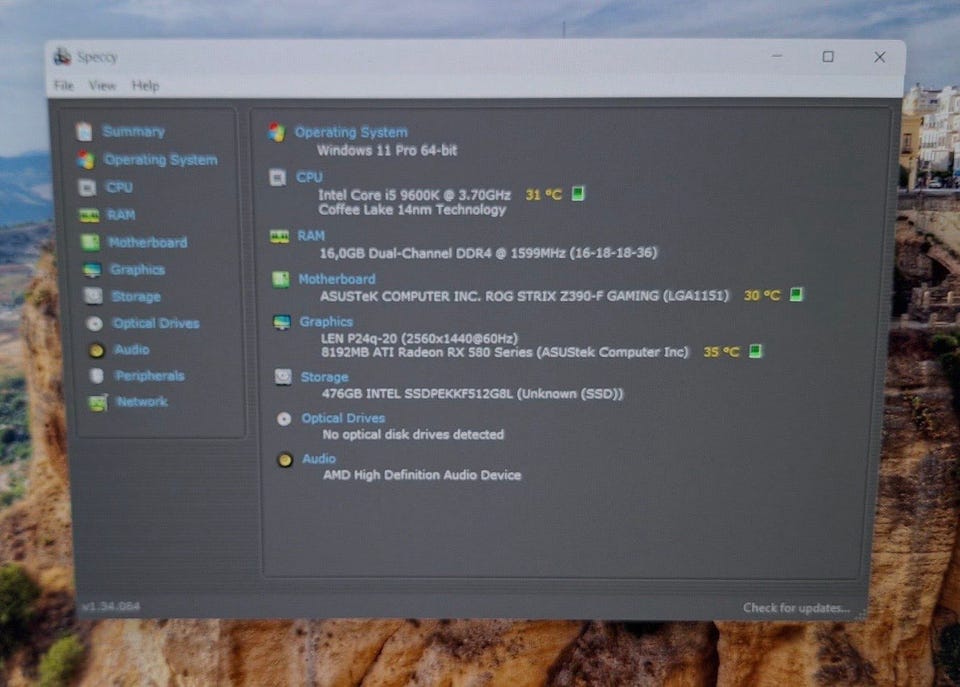Click the green temperature indicator next to 35 °C
The height and width of the screenshot is (687, 960).
756,351
